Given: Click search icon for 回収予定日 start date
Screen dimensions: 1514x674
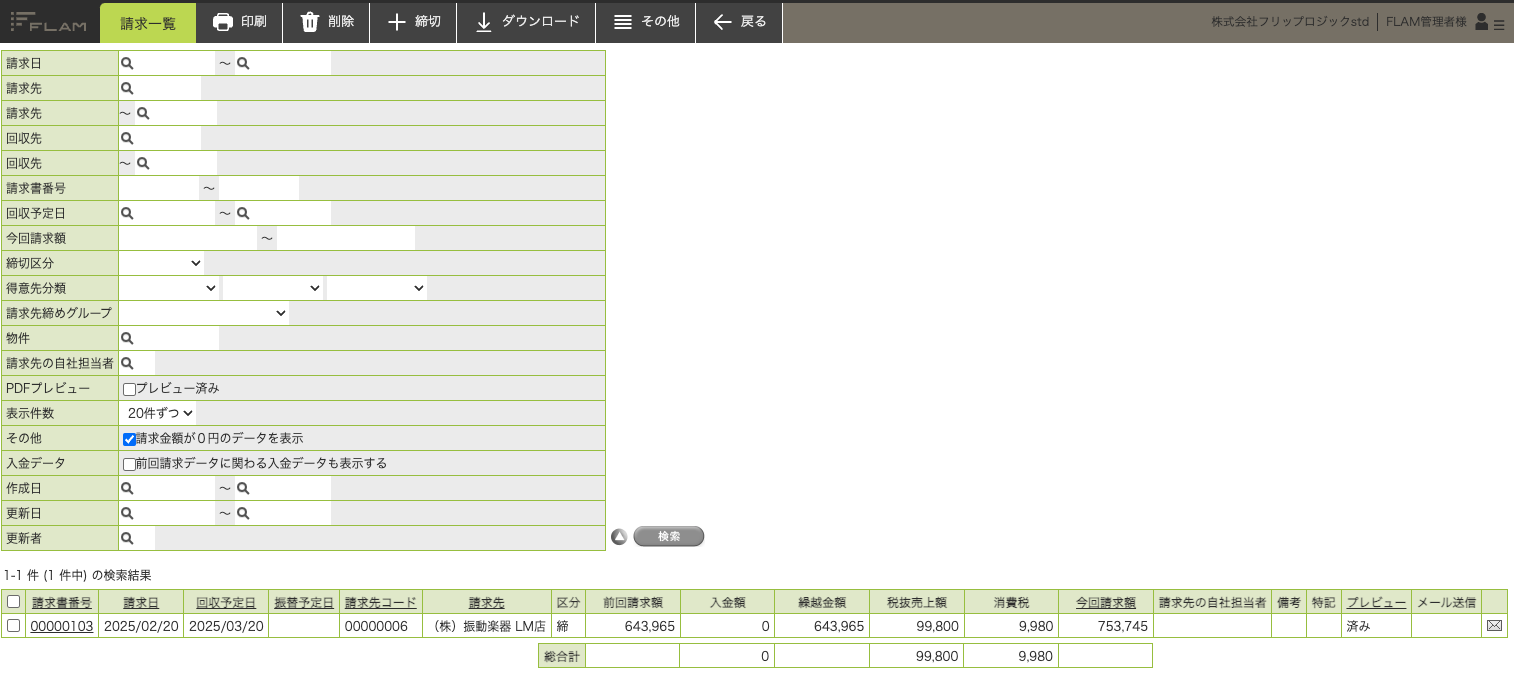Looking at the screenshot, I should [127, 213].
